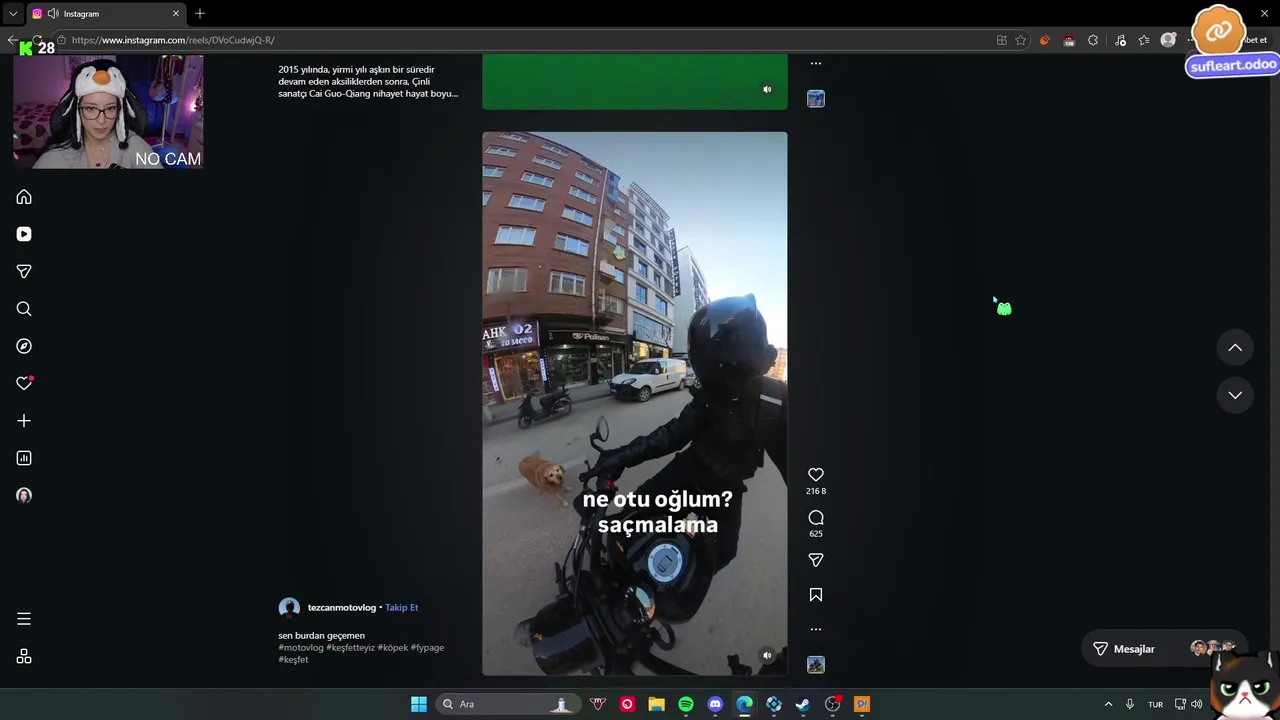
Task: Open profile avatar in Instagram sidebar
Action: (24, 495)
